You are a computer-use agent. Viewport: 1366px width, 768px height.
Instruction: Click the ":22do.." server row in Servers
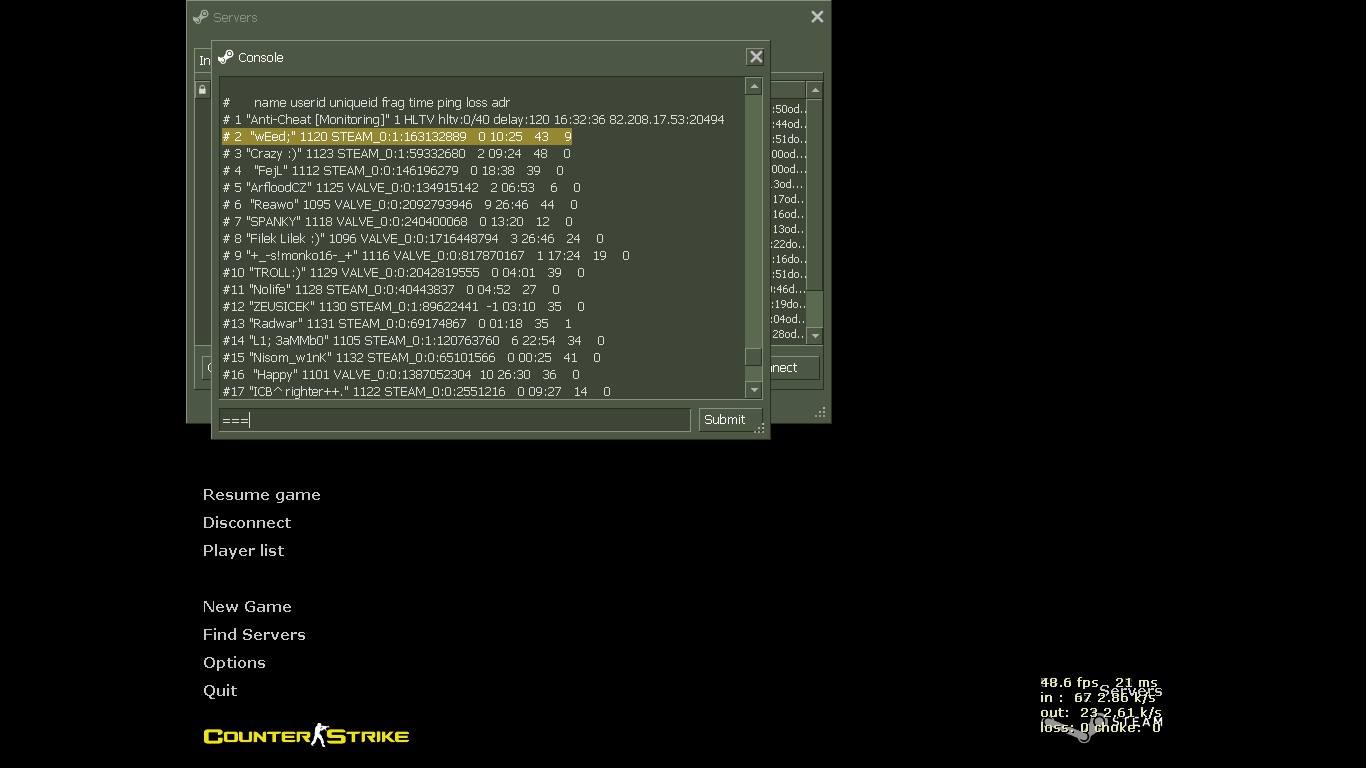pos(788,244)
